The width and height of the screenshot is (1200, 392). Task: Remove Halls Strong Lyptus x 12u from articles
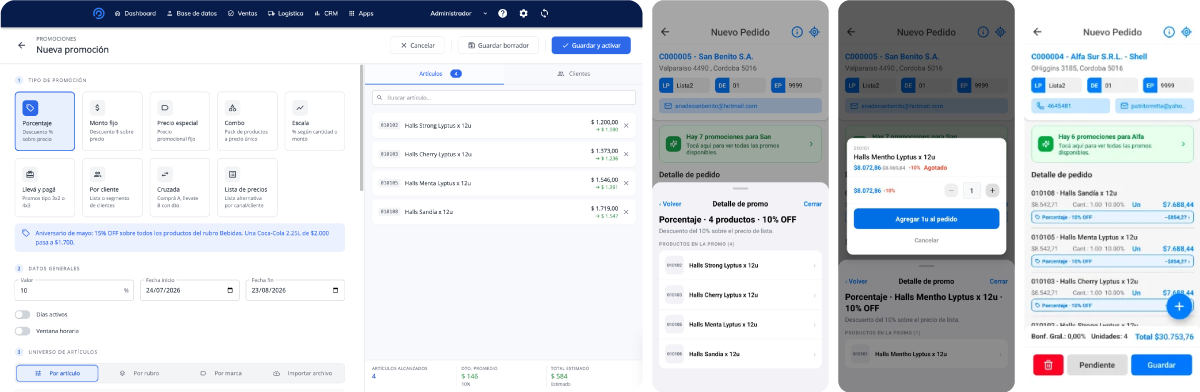pos(627,125)
